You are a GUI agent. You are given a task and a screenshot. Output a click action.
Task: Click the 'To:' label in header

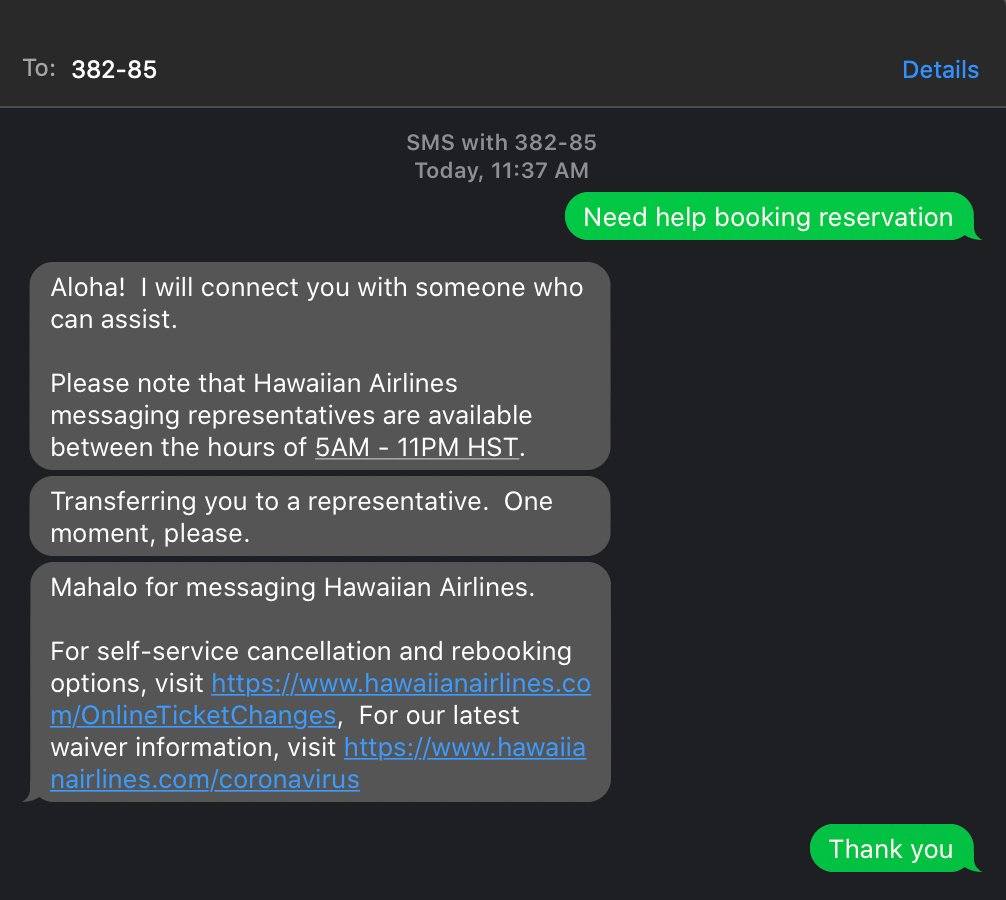coord(39,68)
